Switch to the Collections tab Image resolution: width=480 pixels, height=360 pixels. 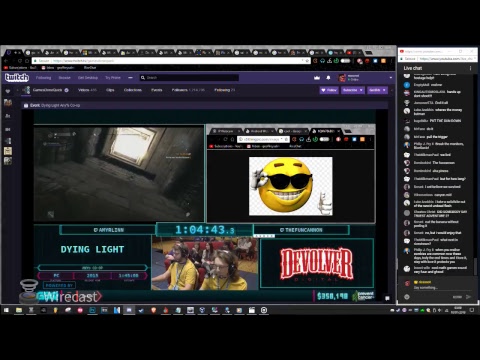tap(133, 90)
